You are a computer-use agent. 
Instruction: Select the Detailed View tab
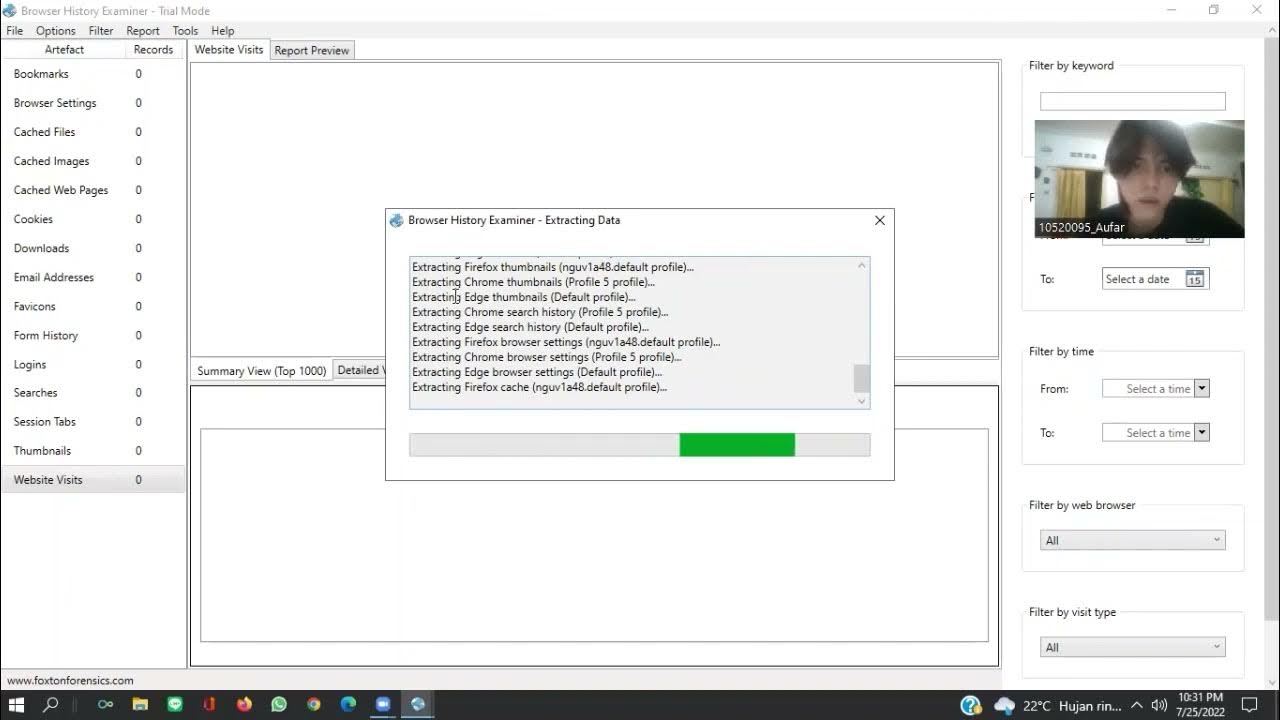[x=359, y=370]
